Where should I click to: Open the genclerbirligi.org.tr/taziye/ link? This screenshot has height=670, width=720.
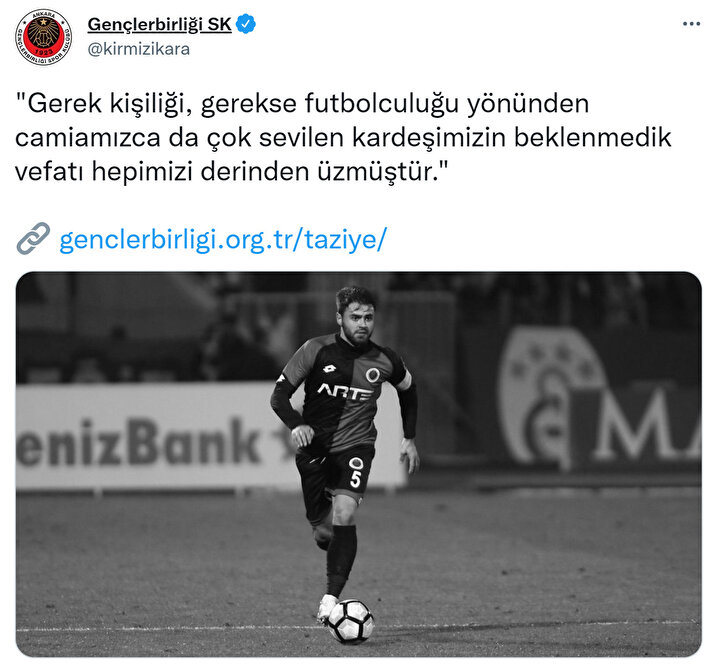tap(223, 239)
